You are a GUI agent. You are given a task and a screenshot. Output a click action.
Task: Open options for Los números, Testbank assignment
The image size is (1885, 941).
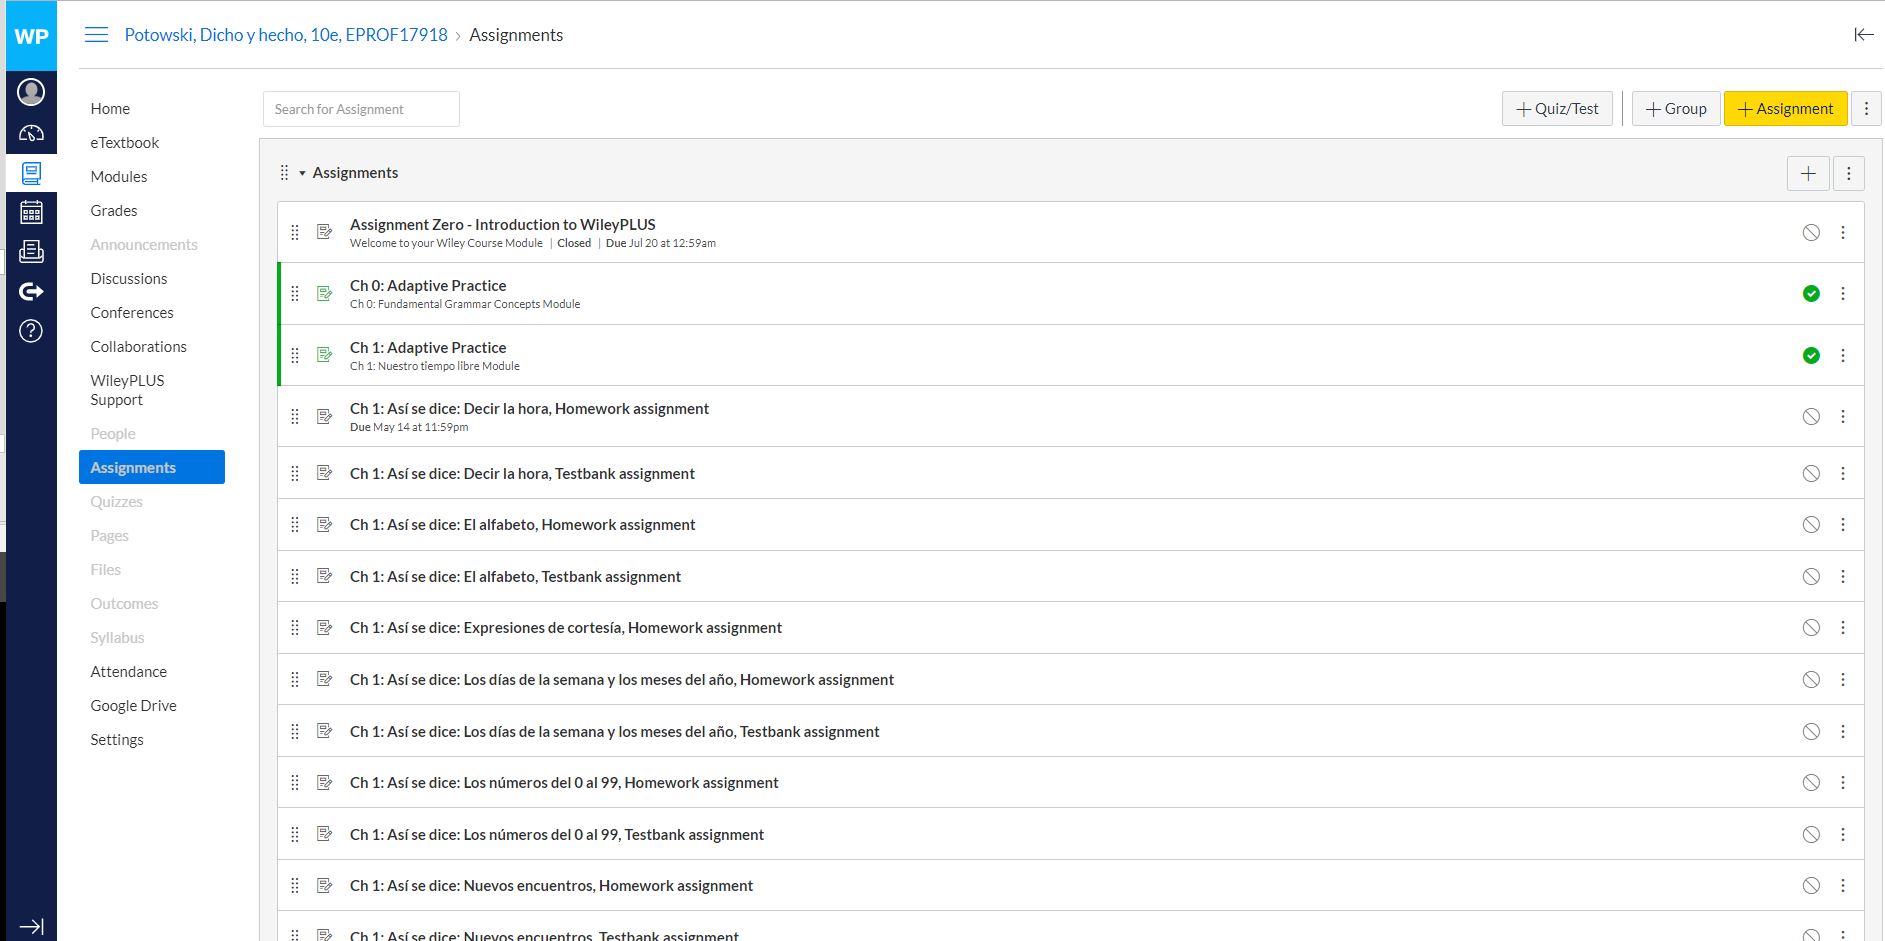pos(1842,834)
